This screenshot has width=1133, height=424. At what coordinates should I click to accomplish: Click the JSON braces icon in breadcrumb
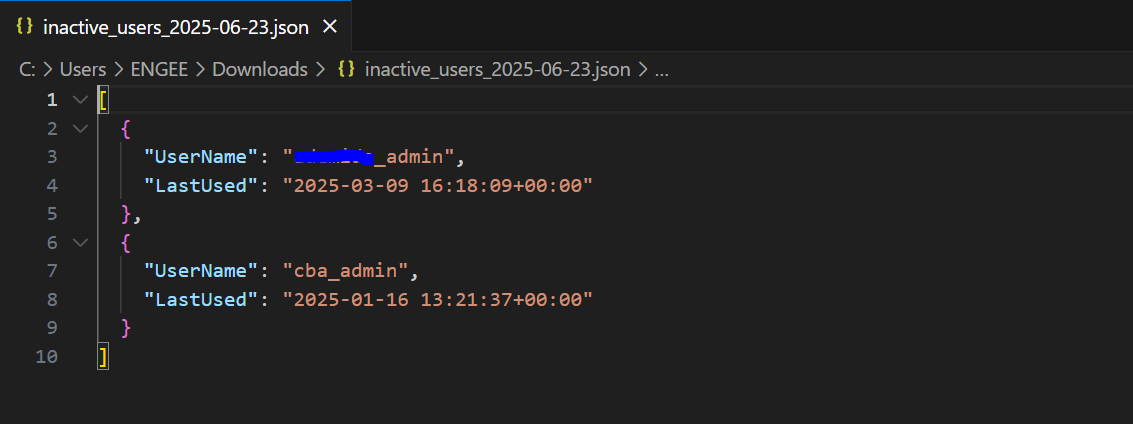347,69
